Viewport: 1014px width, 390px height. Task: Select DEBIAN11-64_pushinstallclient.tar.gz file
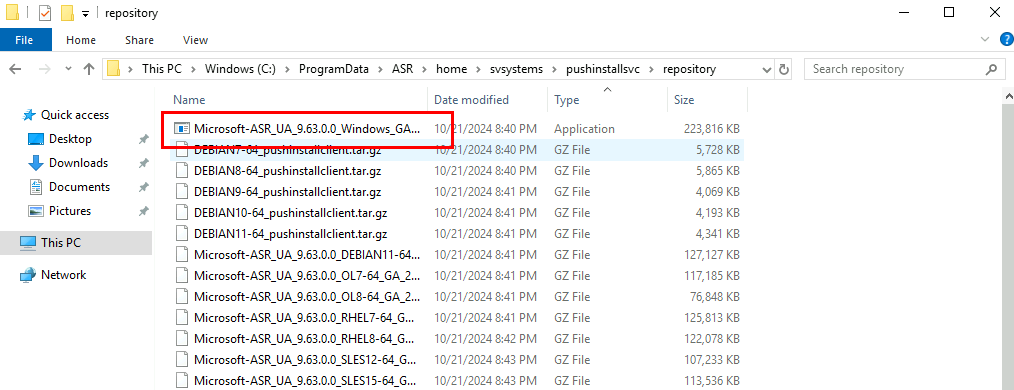pyautogui.click(x=457, y=233)
